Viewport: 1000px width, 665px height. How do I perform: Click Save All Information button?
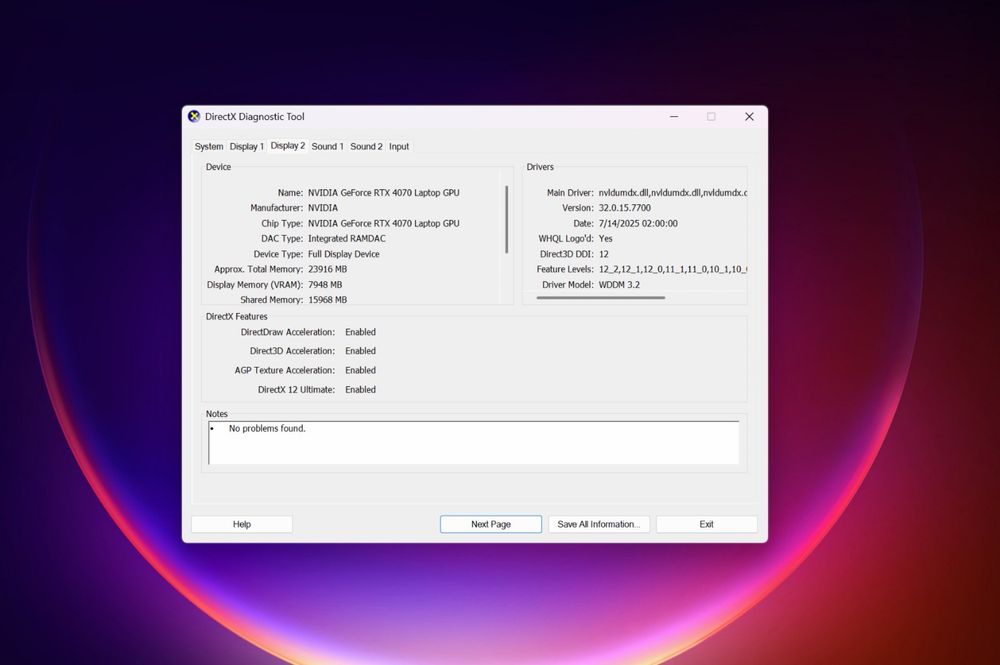599,524
